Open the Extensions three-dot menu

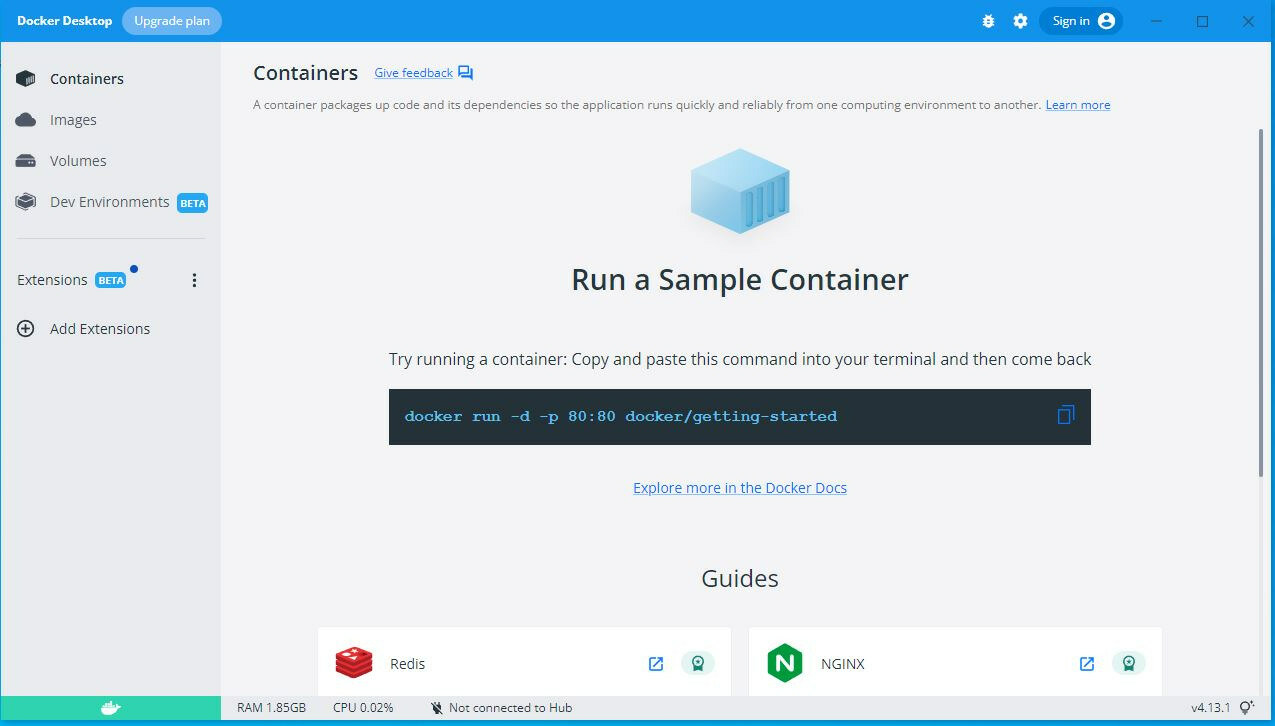click(194, 281)
